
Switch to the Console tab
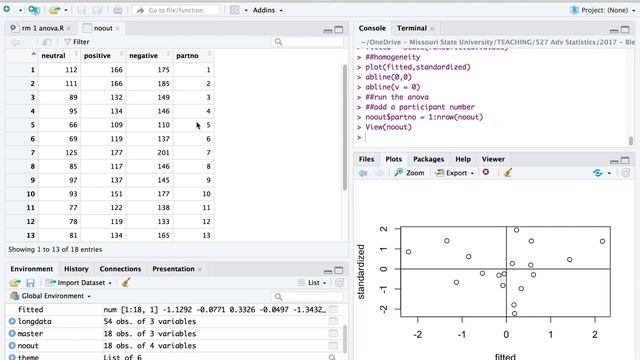coord(372,28)
